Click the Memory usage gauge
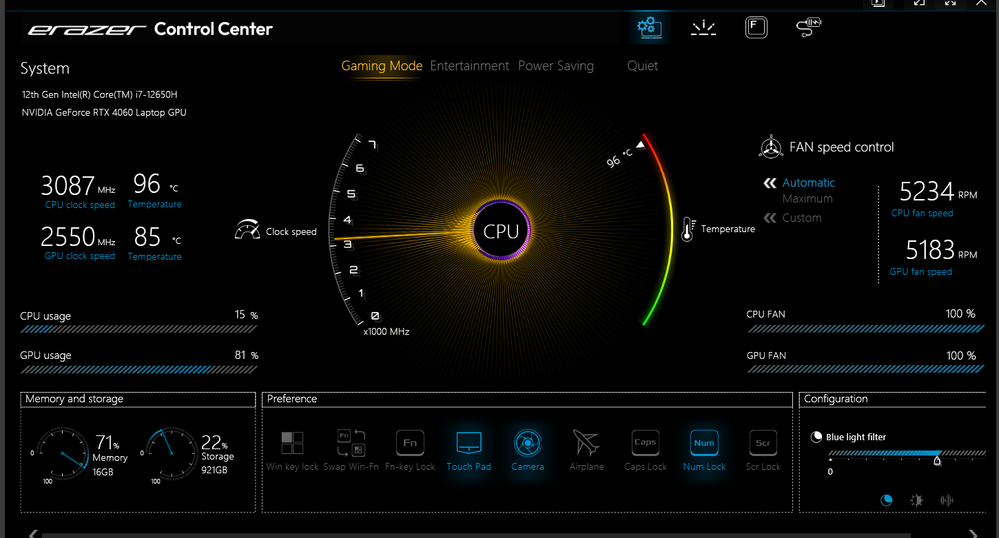Image resolution: width=999 pixels, height=538 pixels. pos(62,453)
